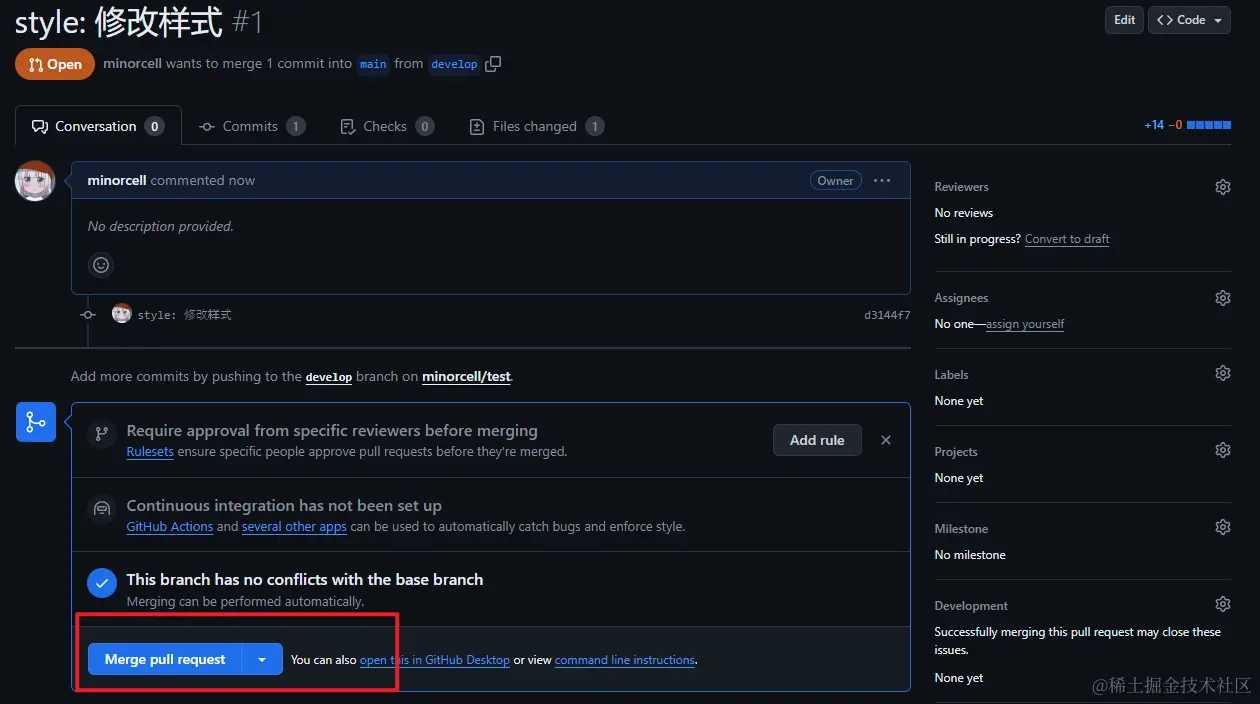Click the blue no-conflicts checkmark icon

(101, 582)
